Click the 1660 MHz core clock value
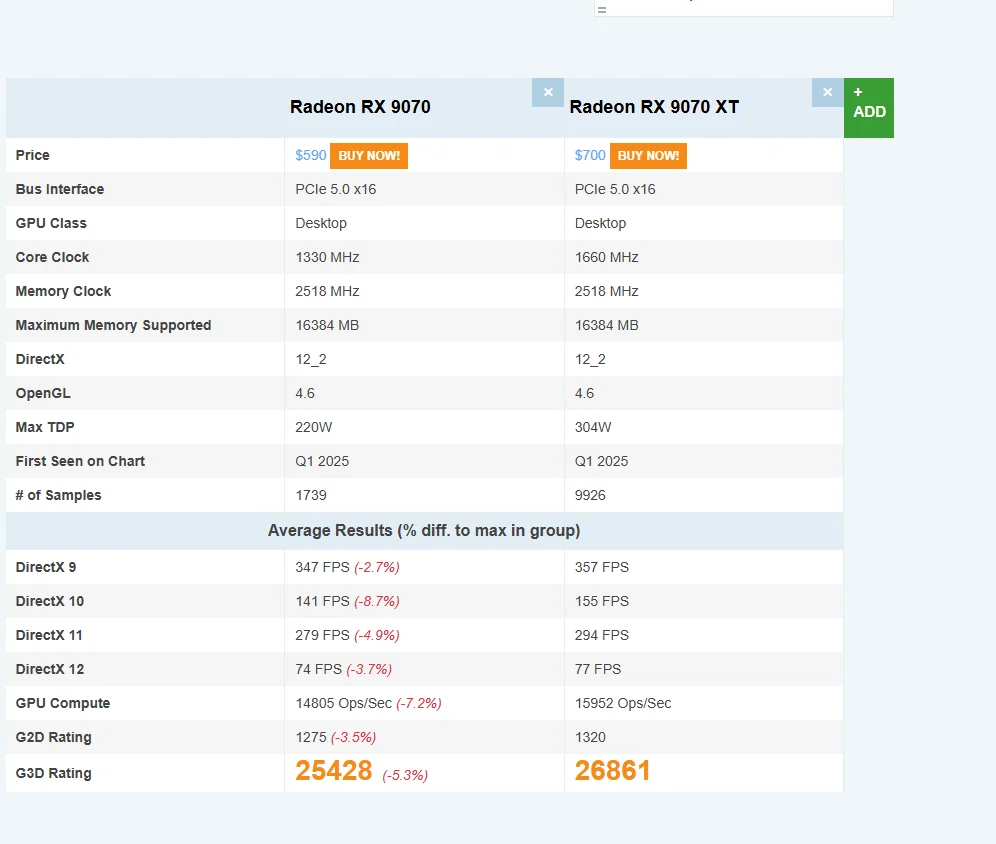Viewport: 996px width, 844px height. pyautogui.click(x=607, y=257)
